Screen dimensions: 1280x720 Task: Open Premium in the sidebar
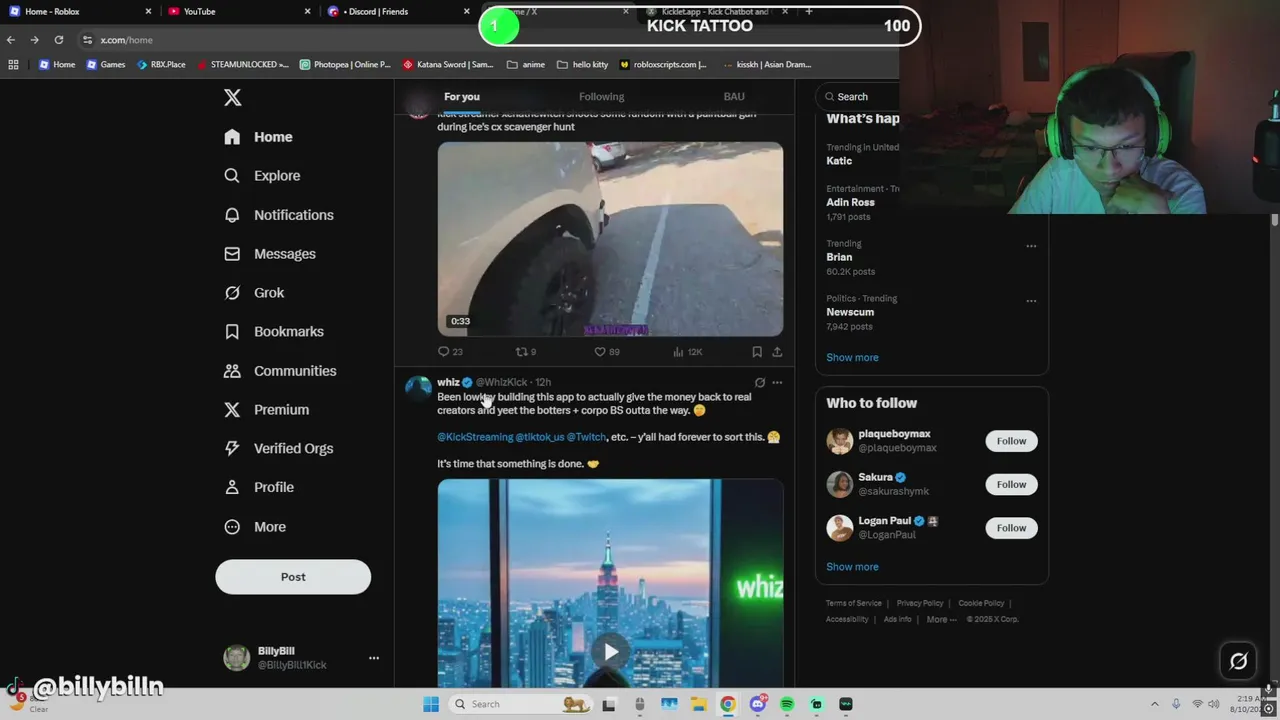[x=266, y=409]
